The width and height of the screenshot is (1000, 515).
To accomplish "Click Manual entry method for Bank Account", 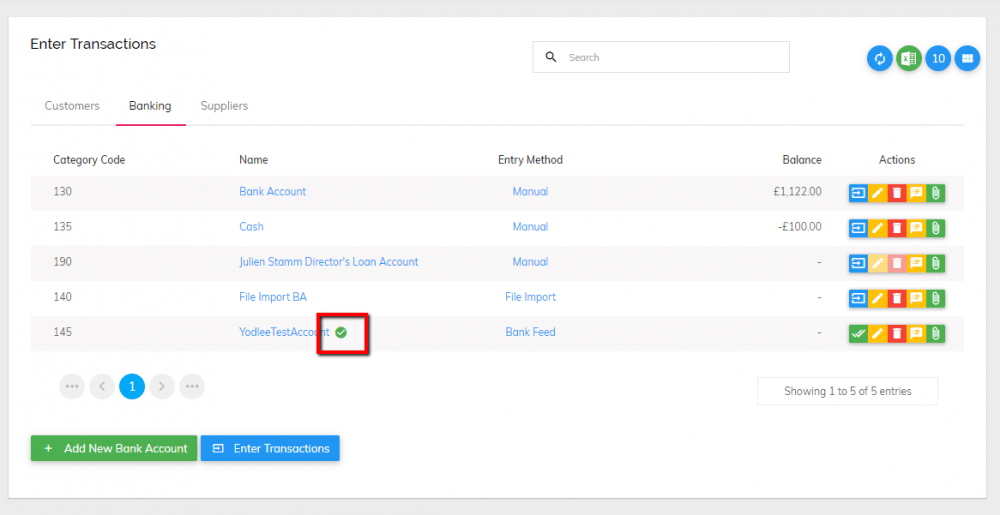I will point(530,191).
